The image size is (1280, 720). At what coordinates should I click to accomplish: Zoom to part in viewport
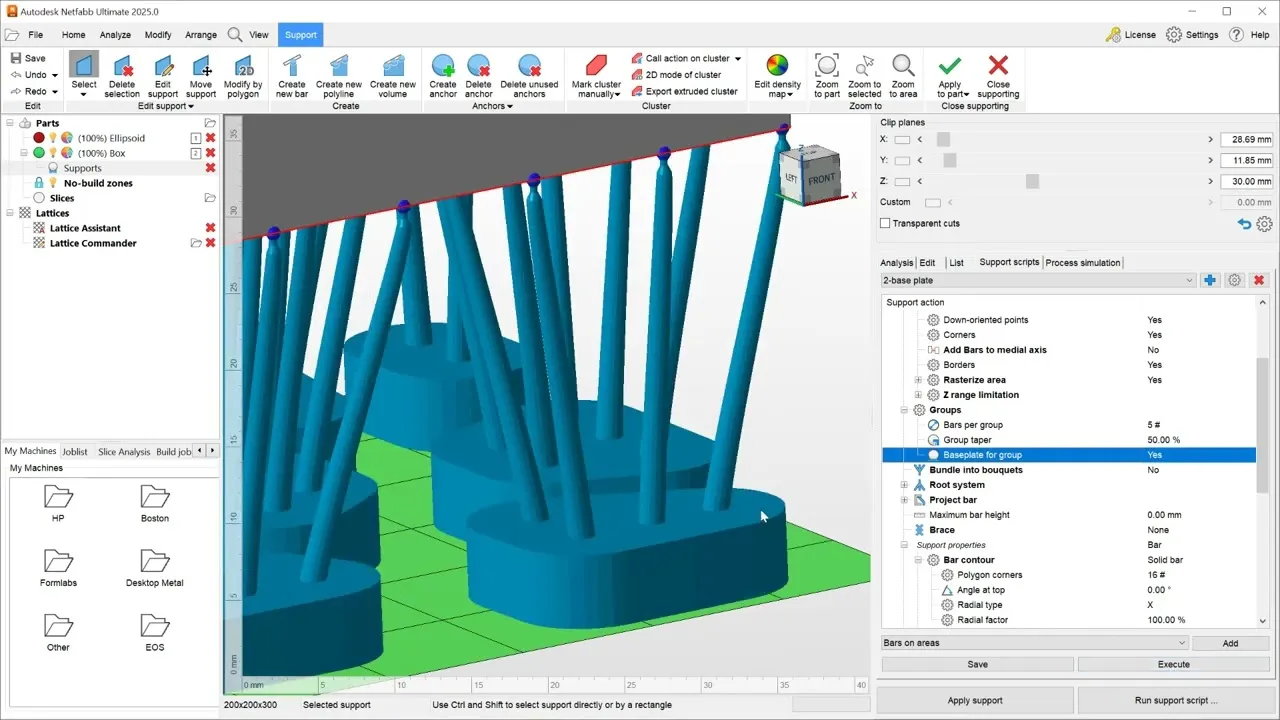pyautogui.click(x=827, y=76)
